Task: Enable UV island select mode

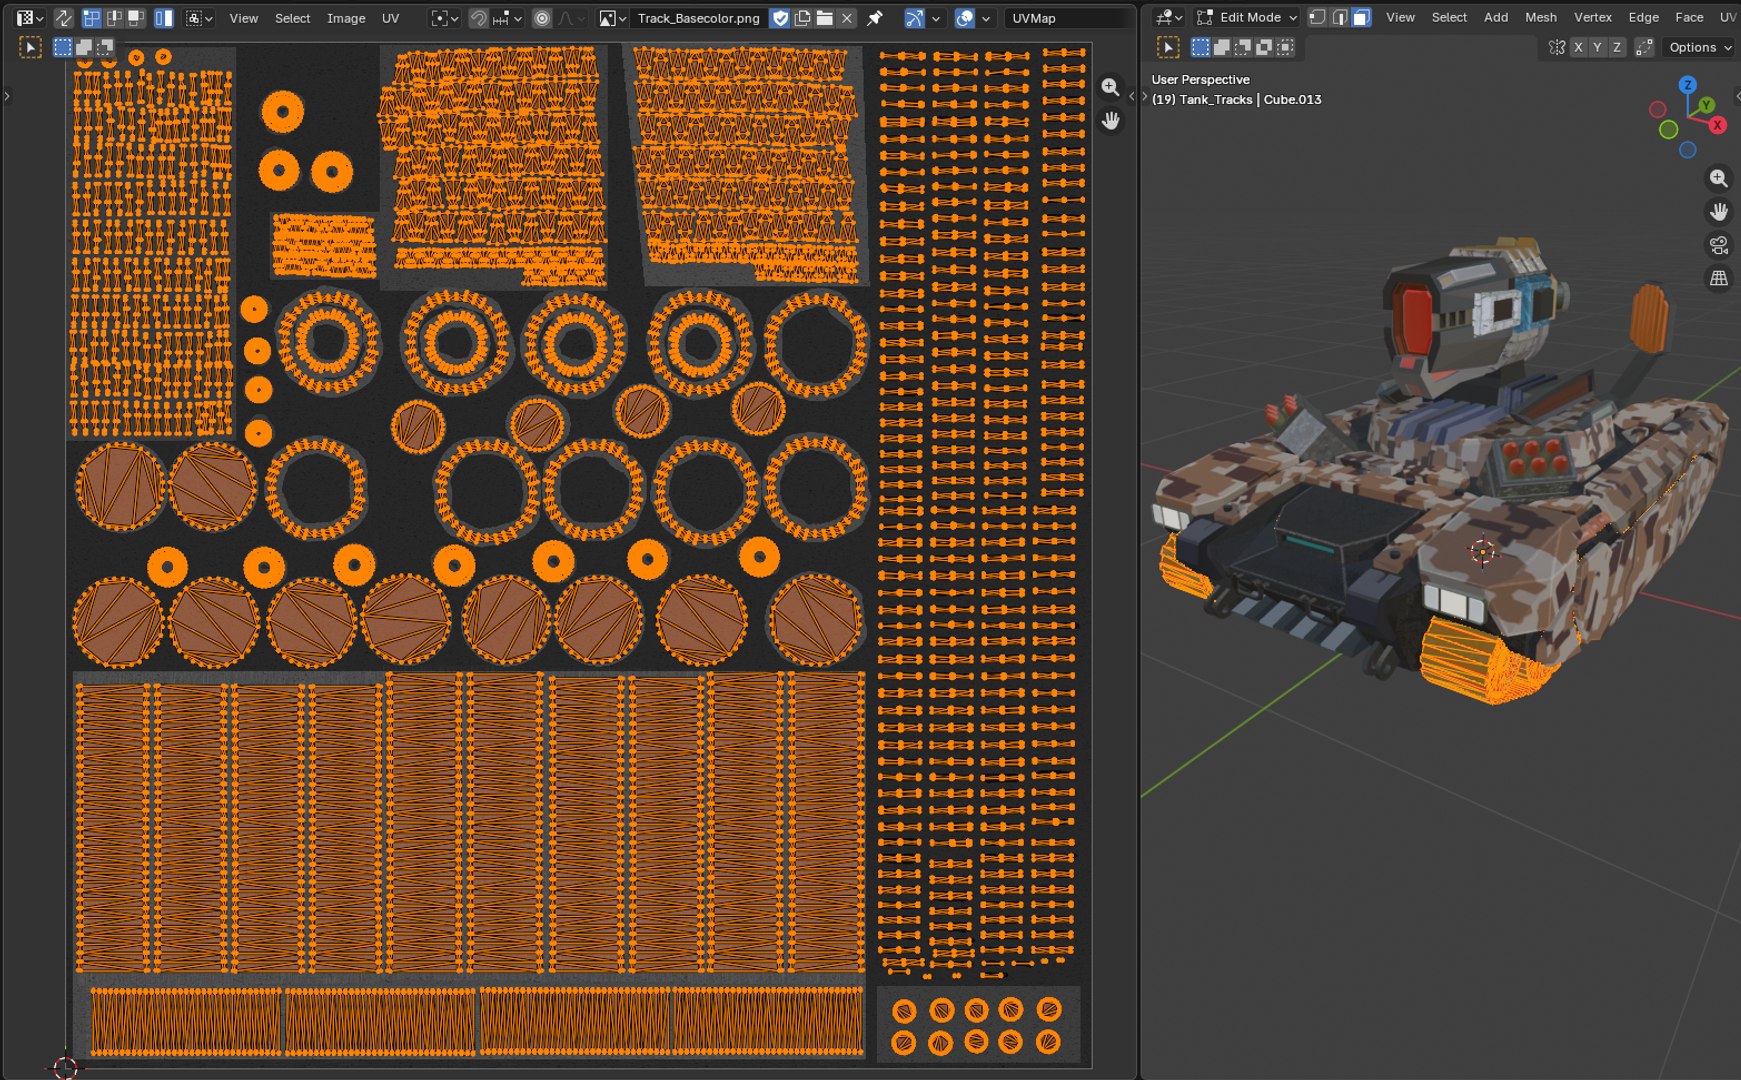Action: (x=164, y=18)
